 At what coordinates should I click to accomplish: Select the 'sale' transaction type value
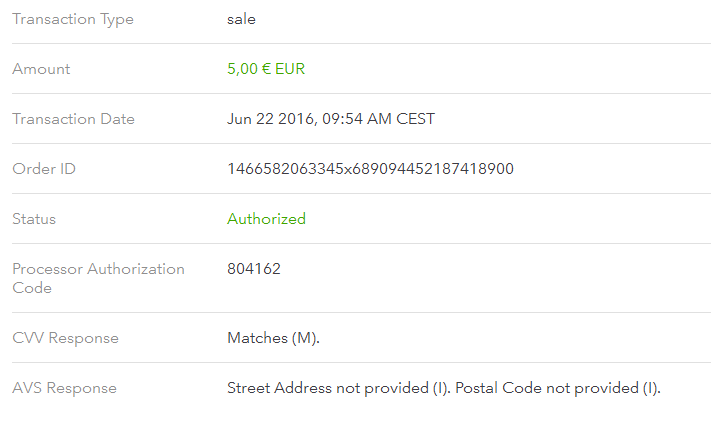click(x=241, y=19)
